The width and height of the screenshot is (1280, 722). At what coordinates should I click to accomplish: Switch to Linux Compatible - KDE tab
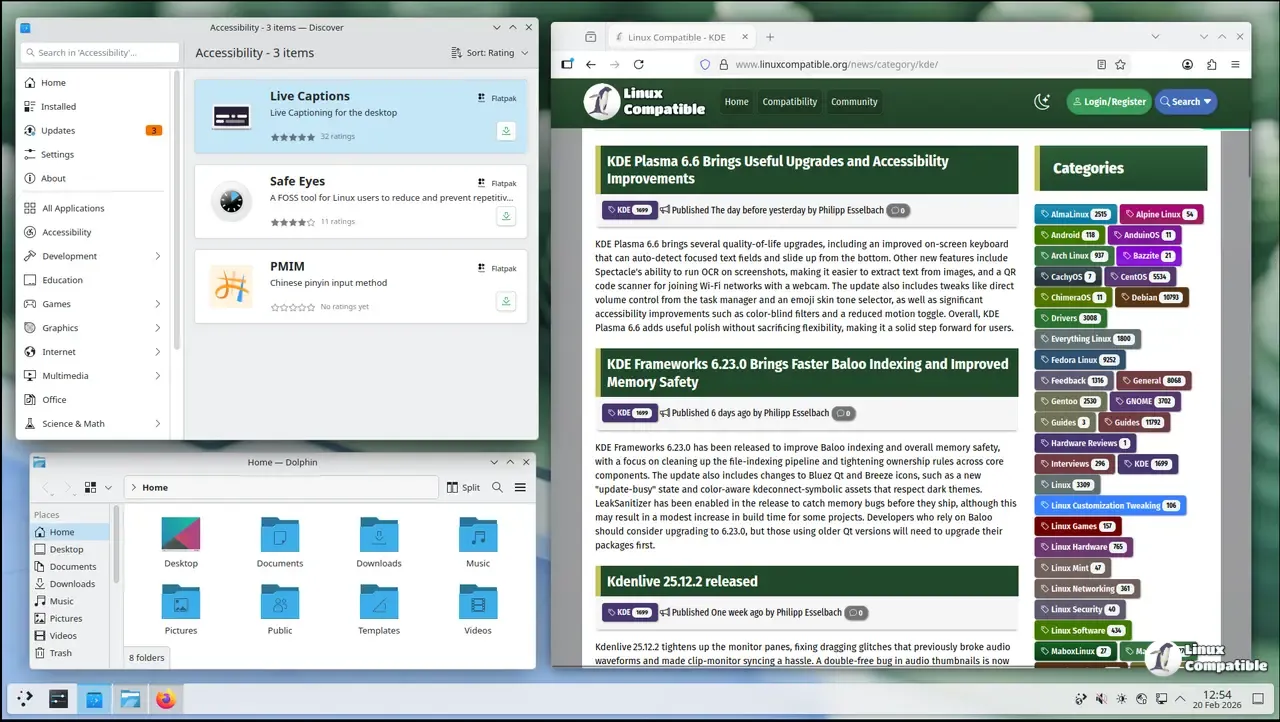[675, 37]
